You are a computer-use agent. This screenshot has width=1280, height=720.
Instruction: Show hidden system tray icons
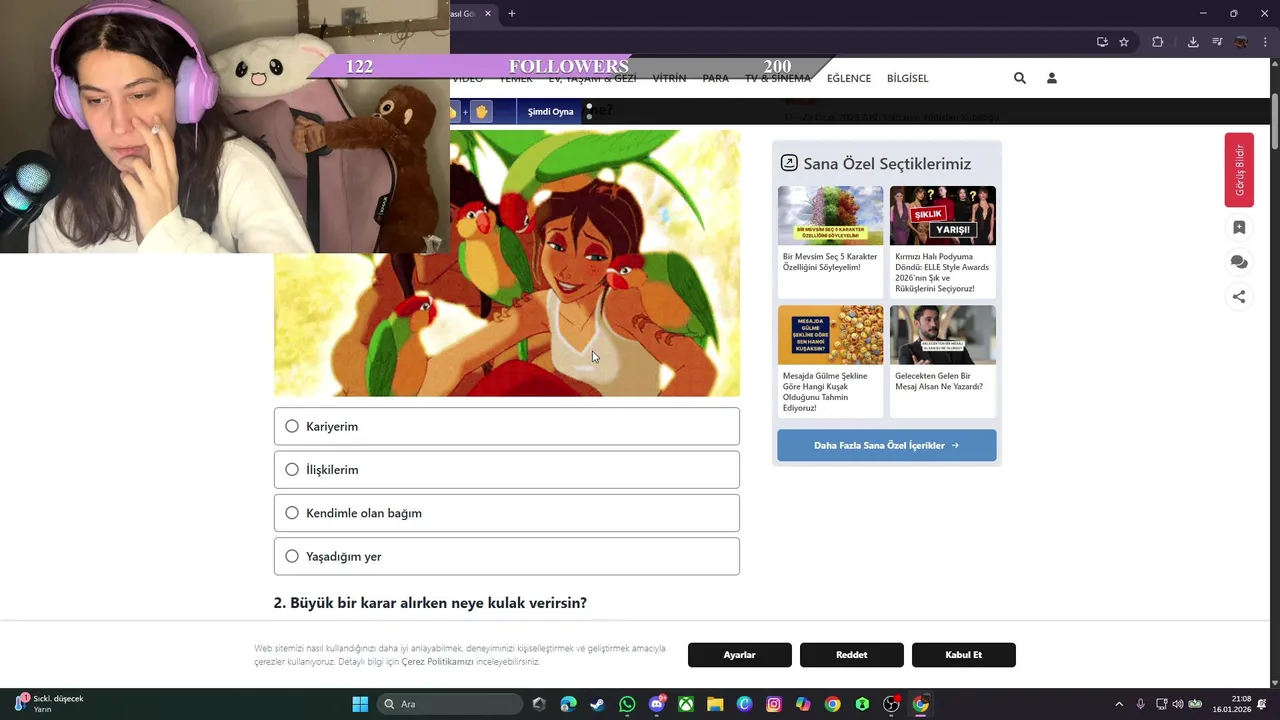click(x=1119, y=704)
